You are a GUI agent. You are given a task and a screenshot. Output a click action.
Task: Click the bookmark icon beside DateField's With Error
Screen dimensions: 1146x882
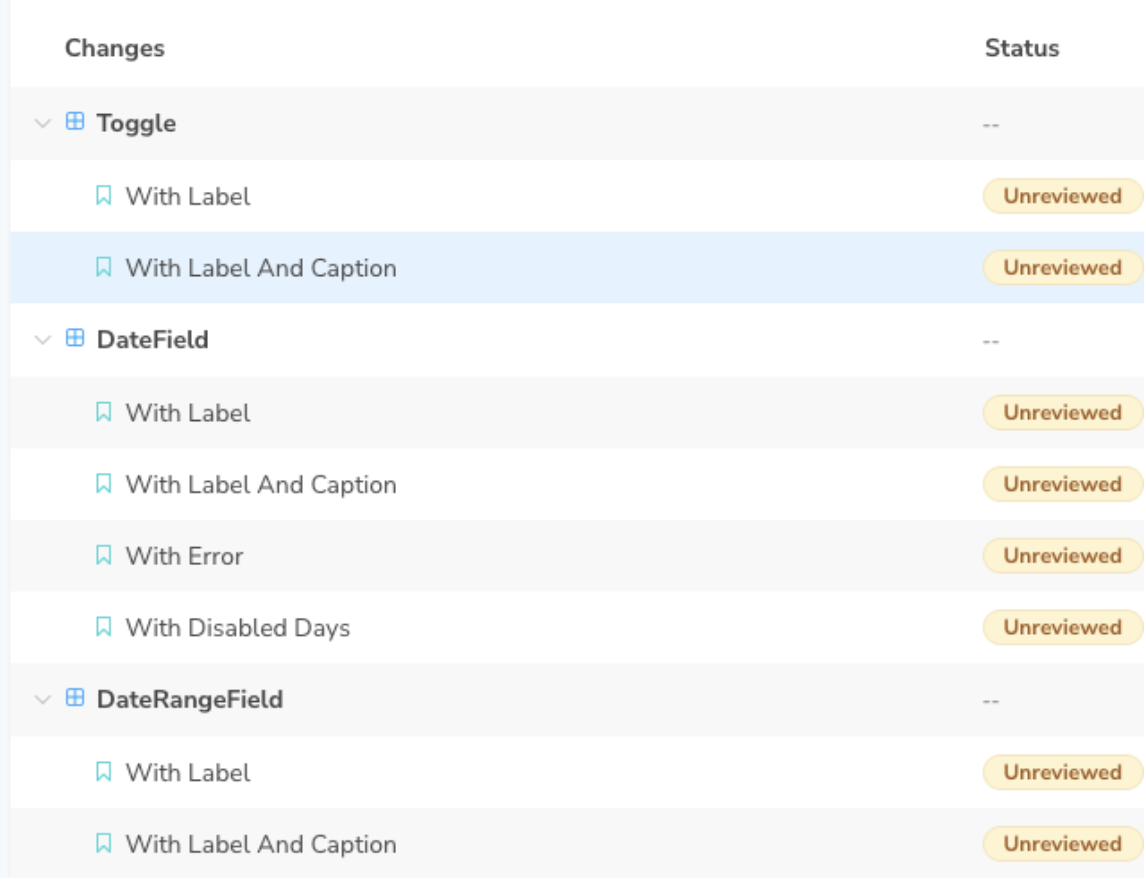pos(102,556)
